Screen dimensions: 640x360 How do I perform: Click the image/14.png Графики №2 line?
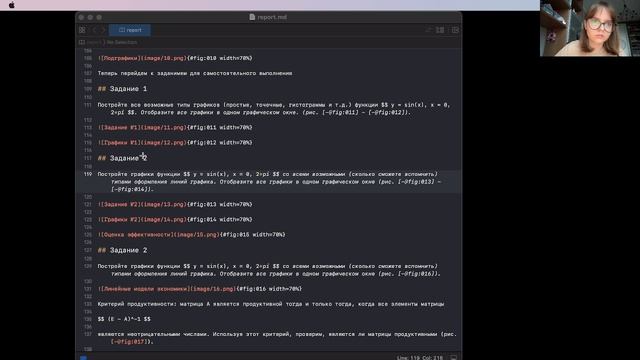click(175, 219)
